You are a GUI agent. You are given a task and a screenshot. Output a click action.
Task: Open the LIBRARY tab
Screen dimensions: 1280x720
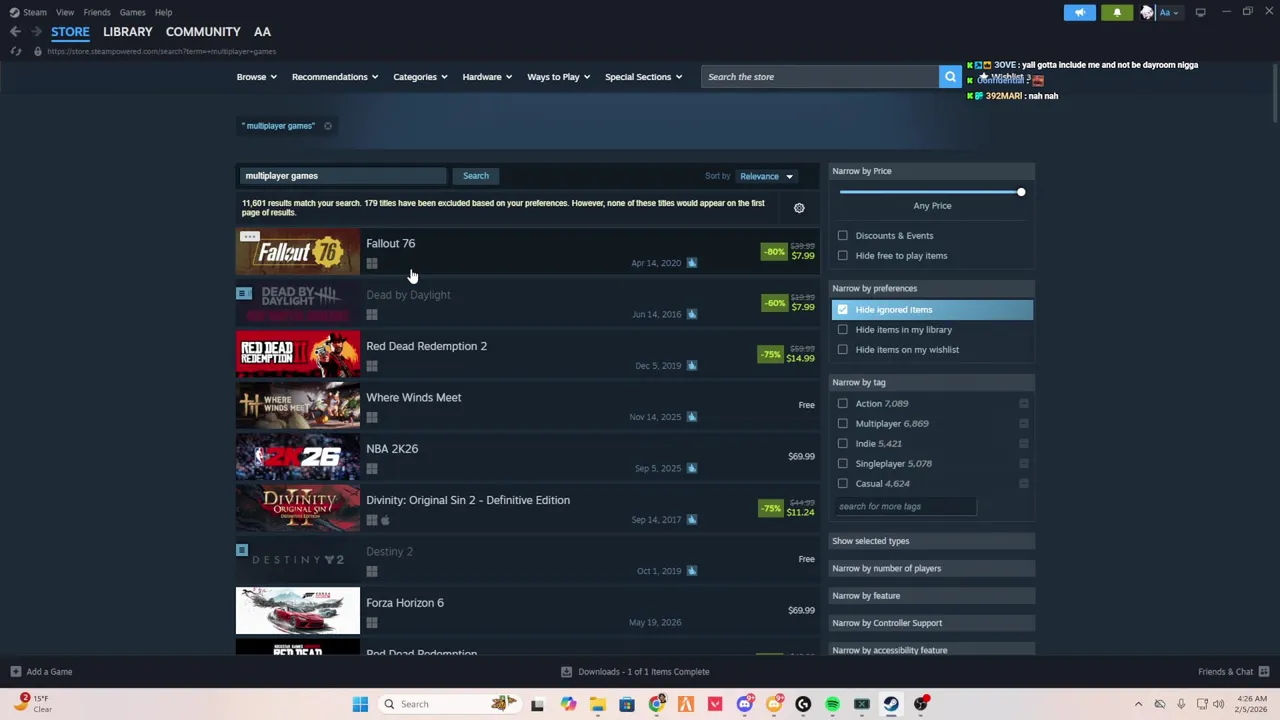tap(128, 32)
